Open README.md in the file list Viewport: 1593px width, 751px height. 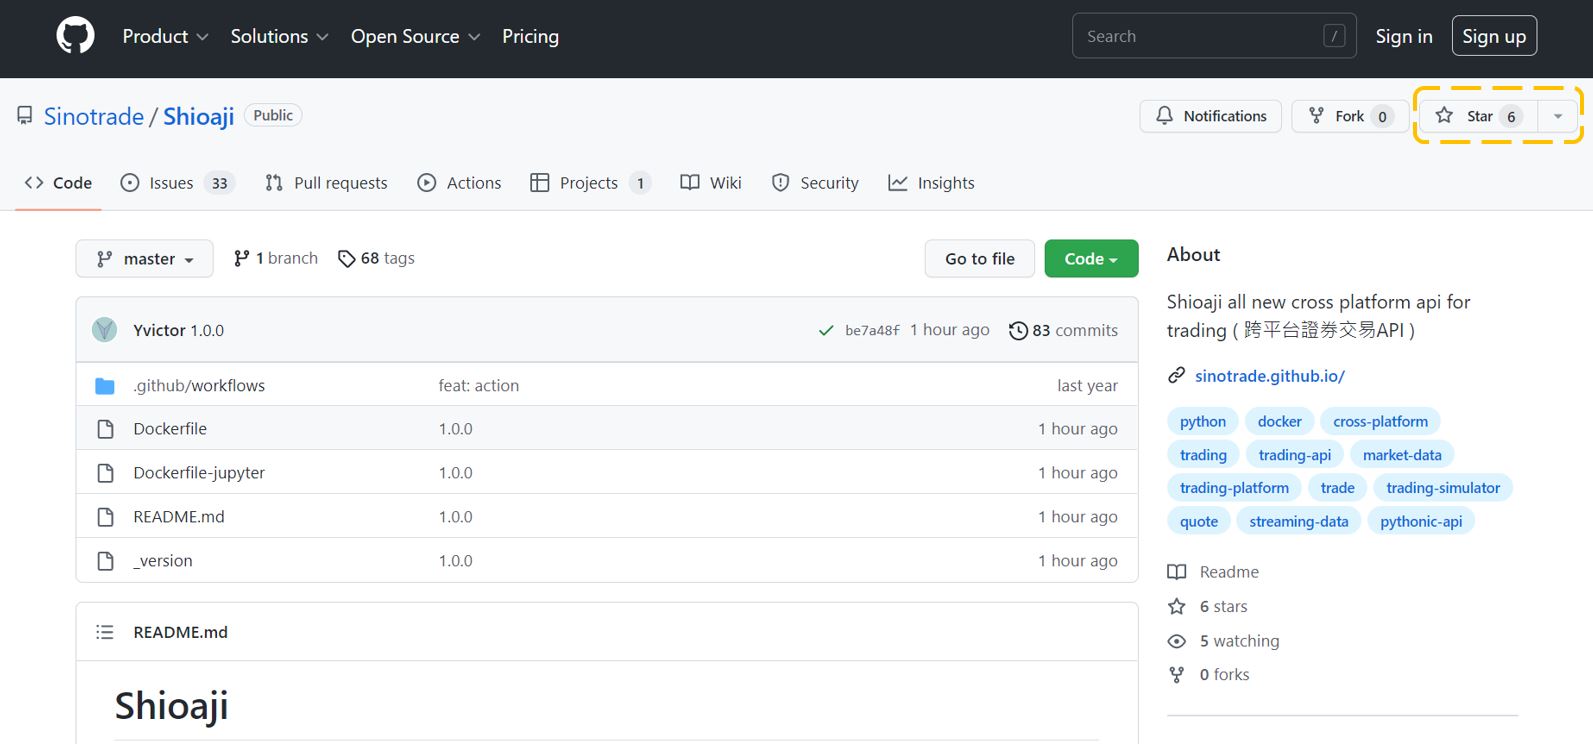[179, 517]
